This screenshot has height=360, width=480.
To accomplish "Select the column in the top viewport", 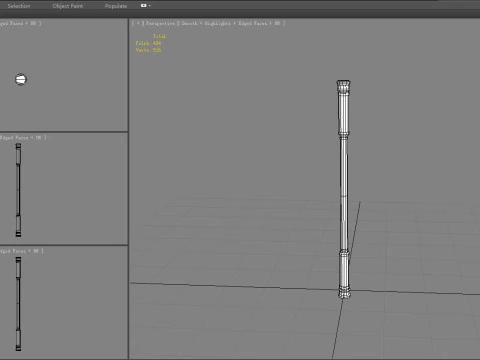I will (21, 79).
